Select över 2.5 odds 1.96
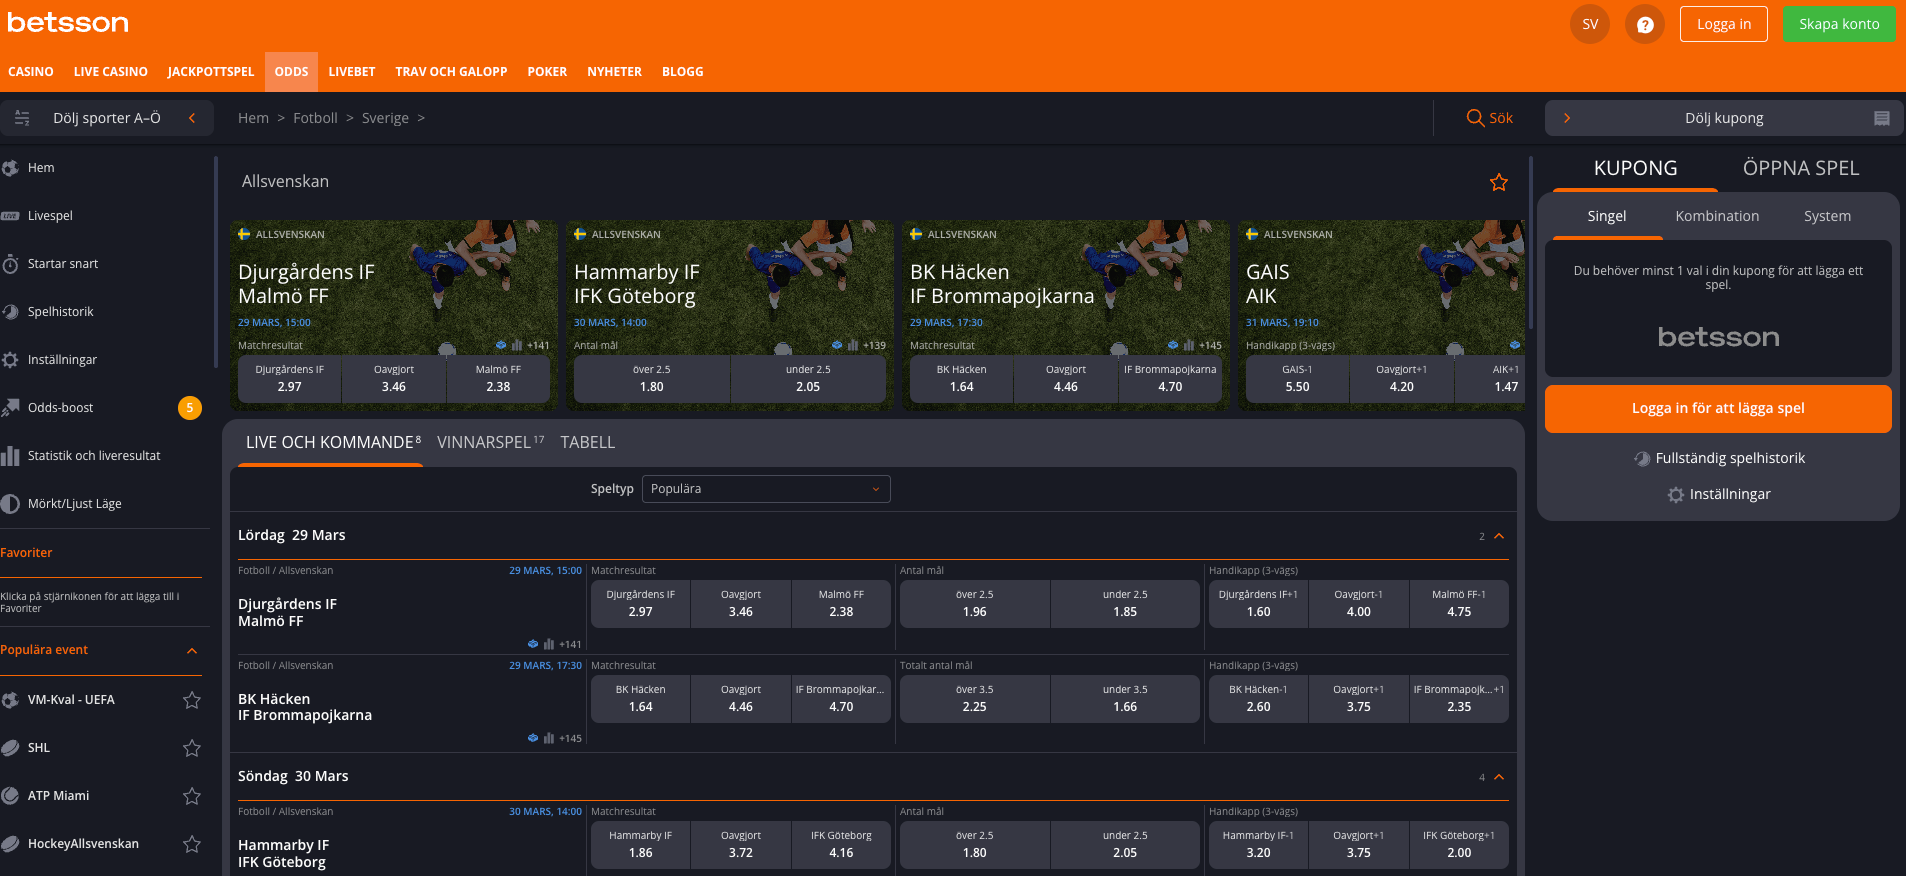This screenshot has height=876, width=1906. (975, 604)
